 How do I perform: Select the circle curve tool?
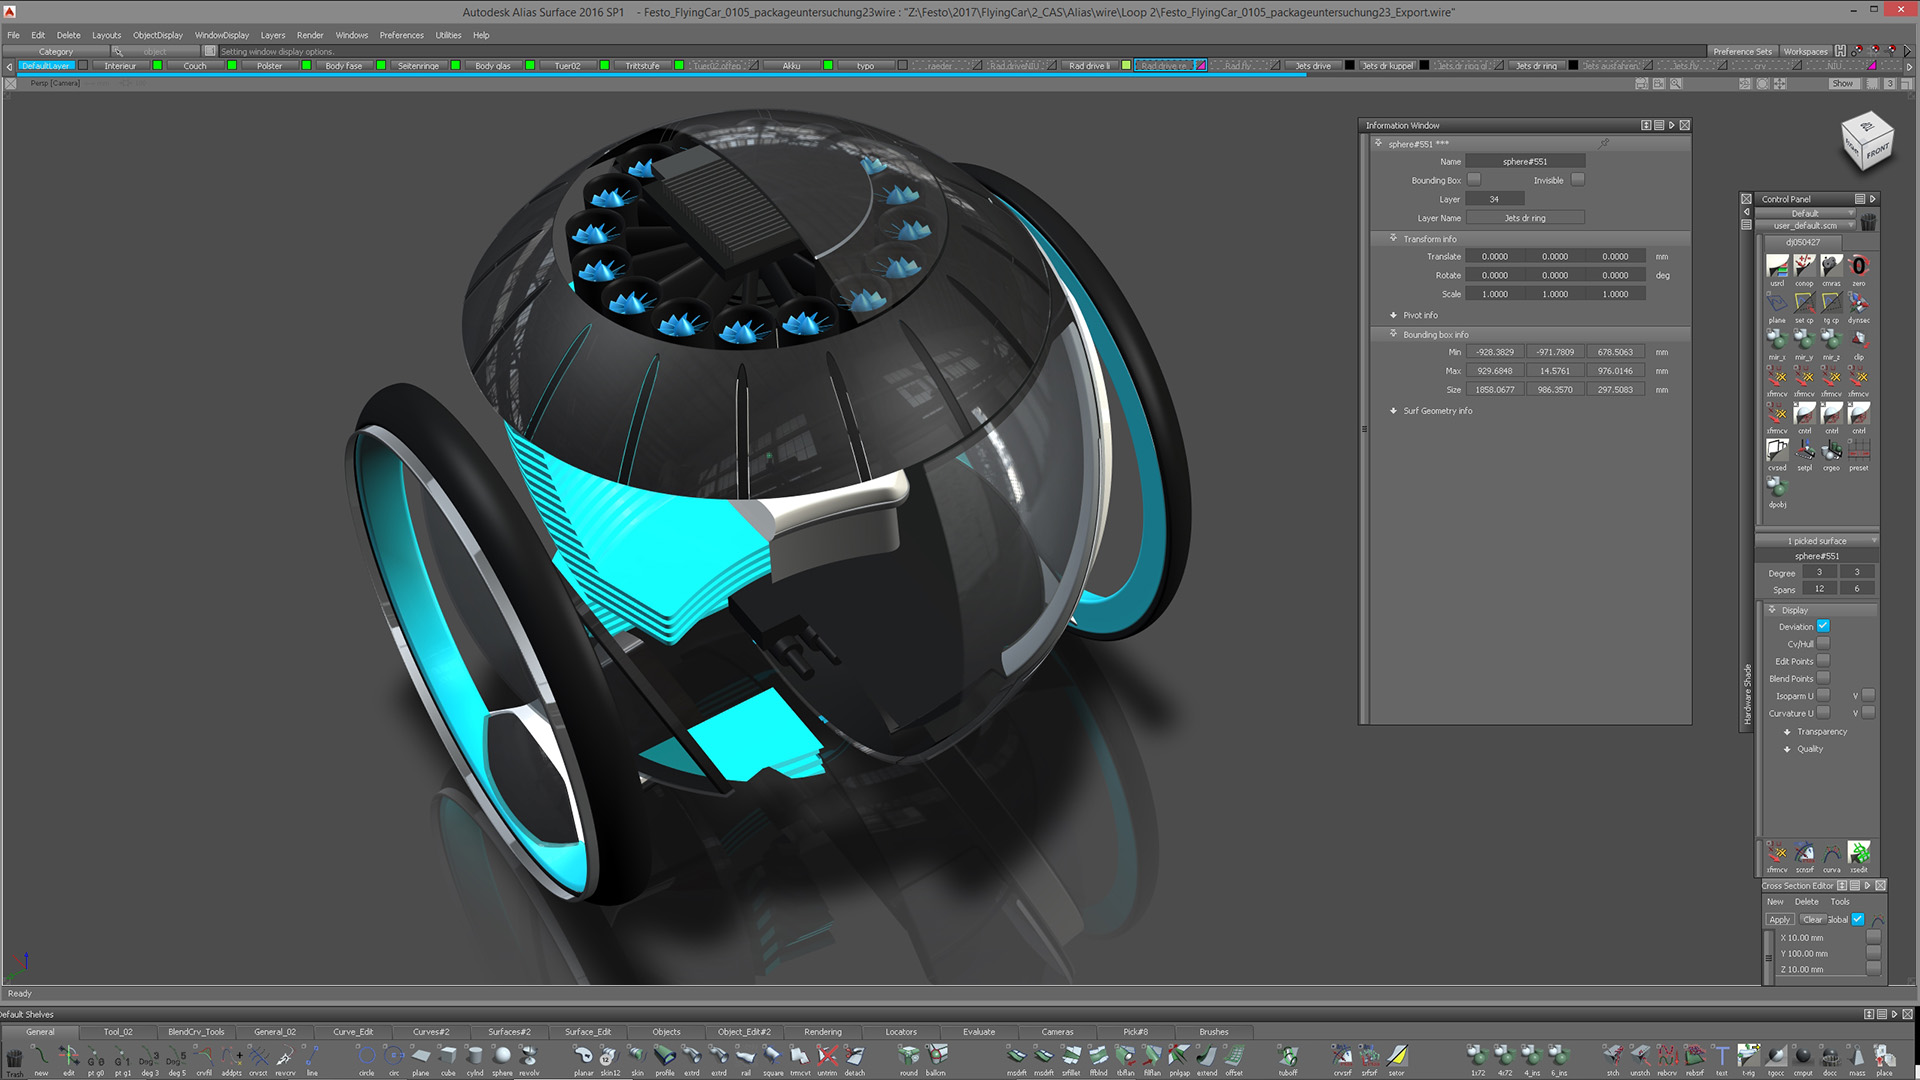pyautogui.click(x=366, y=1058)
